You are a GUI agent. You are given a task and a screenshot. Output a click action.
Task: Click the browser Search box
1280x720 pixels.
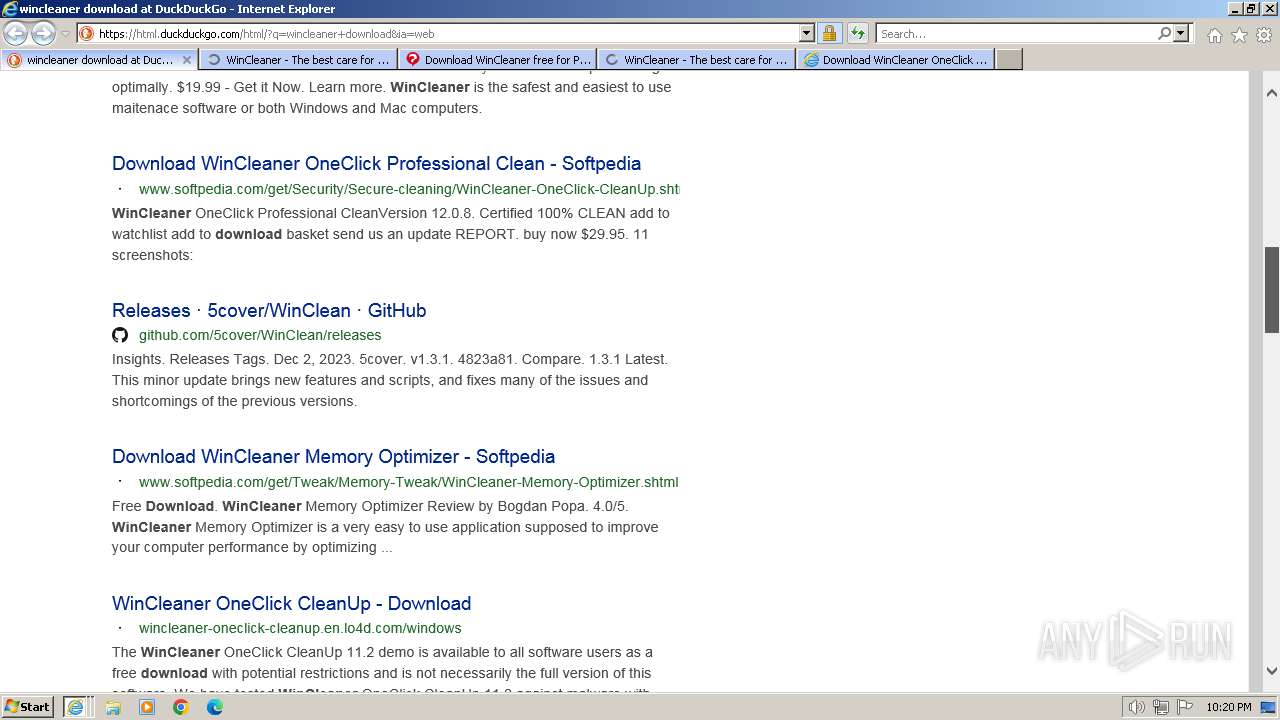tap(1016, 33)
